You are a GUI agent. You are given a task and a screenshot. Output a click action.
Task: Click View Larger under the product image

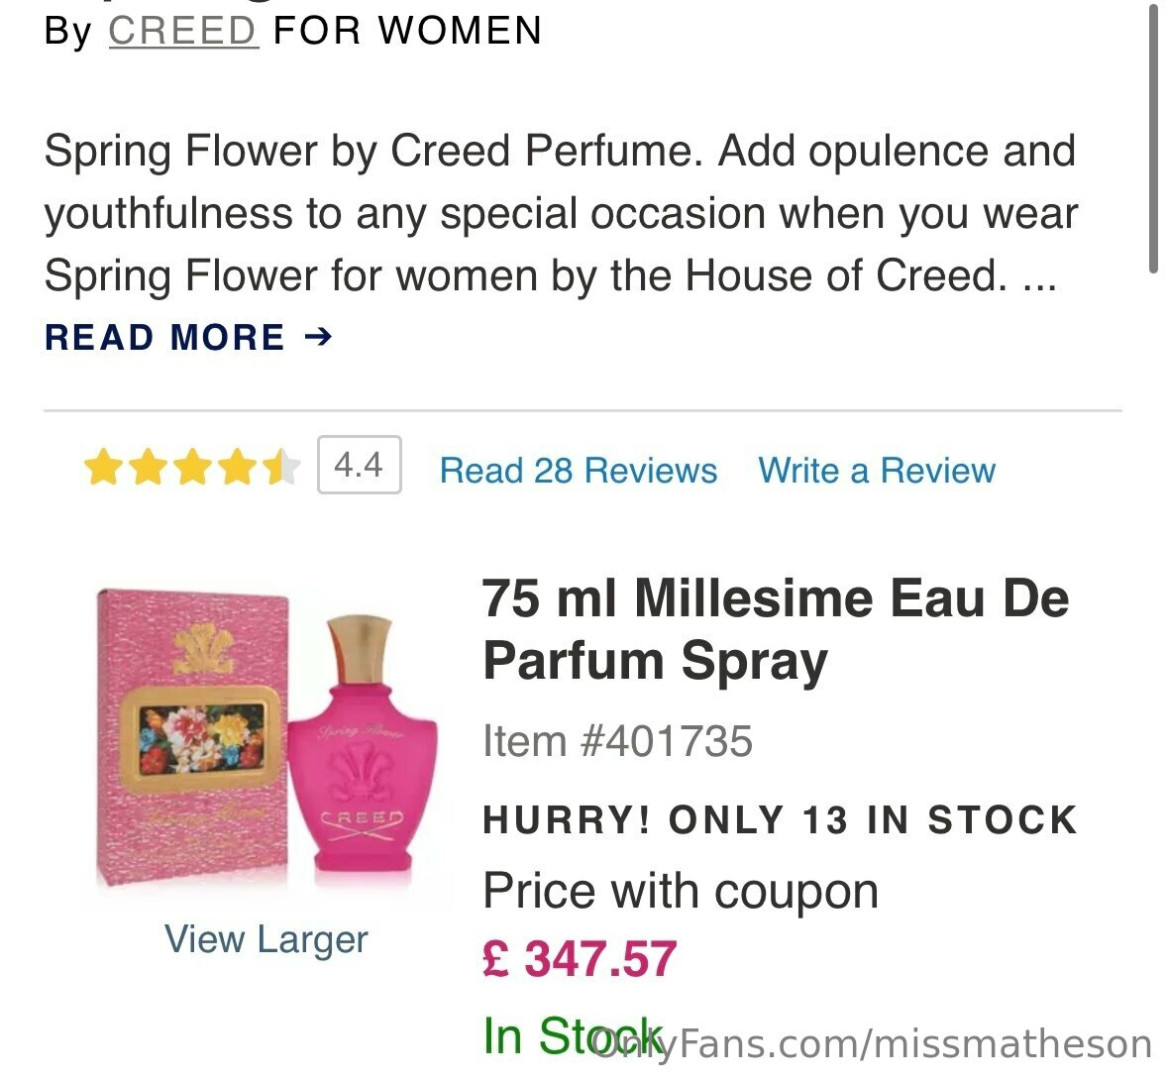point(266,939)
